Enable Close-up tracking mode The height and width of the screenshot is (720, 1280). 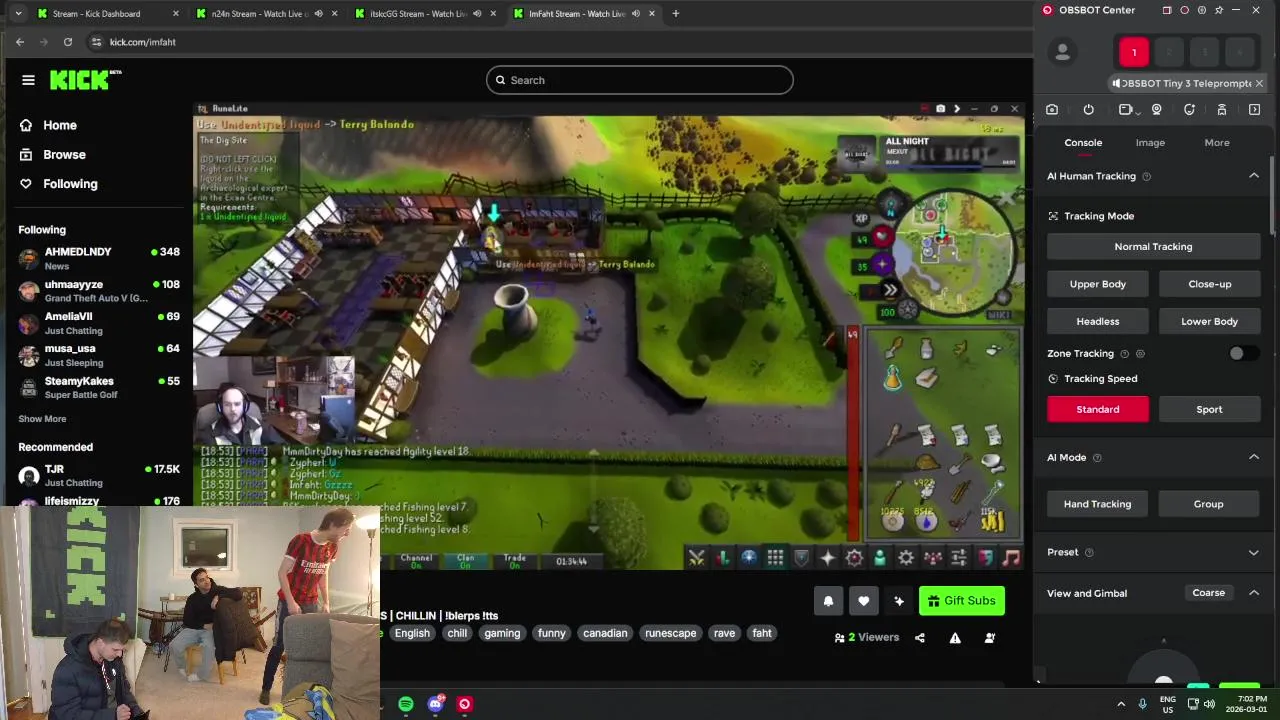[1209, 284]
